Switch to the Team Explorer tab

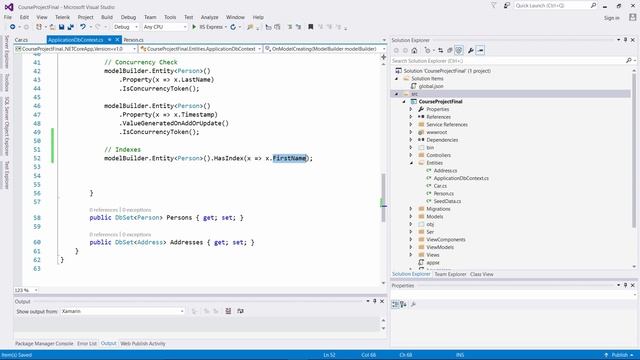[450, 274]
